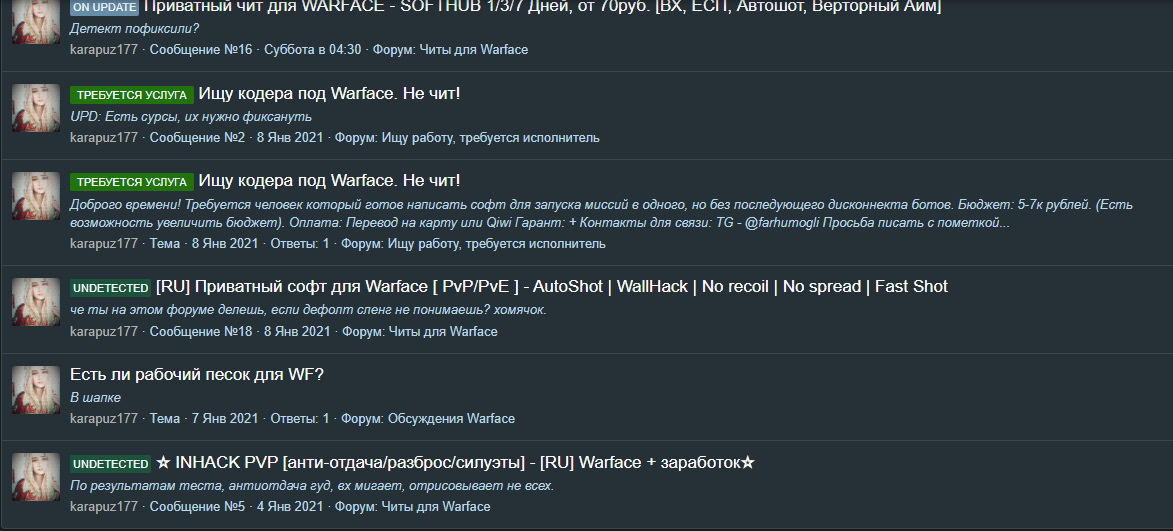Click the avatar beside the UPD: Есть сурсы post
1173x531 pixels.
click(36, 108)
